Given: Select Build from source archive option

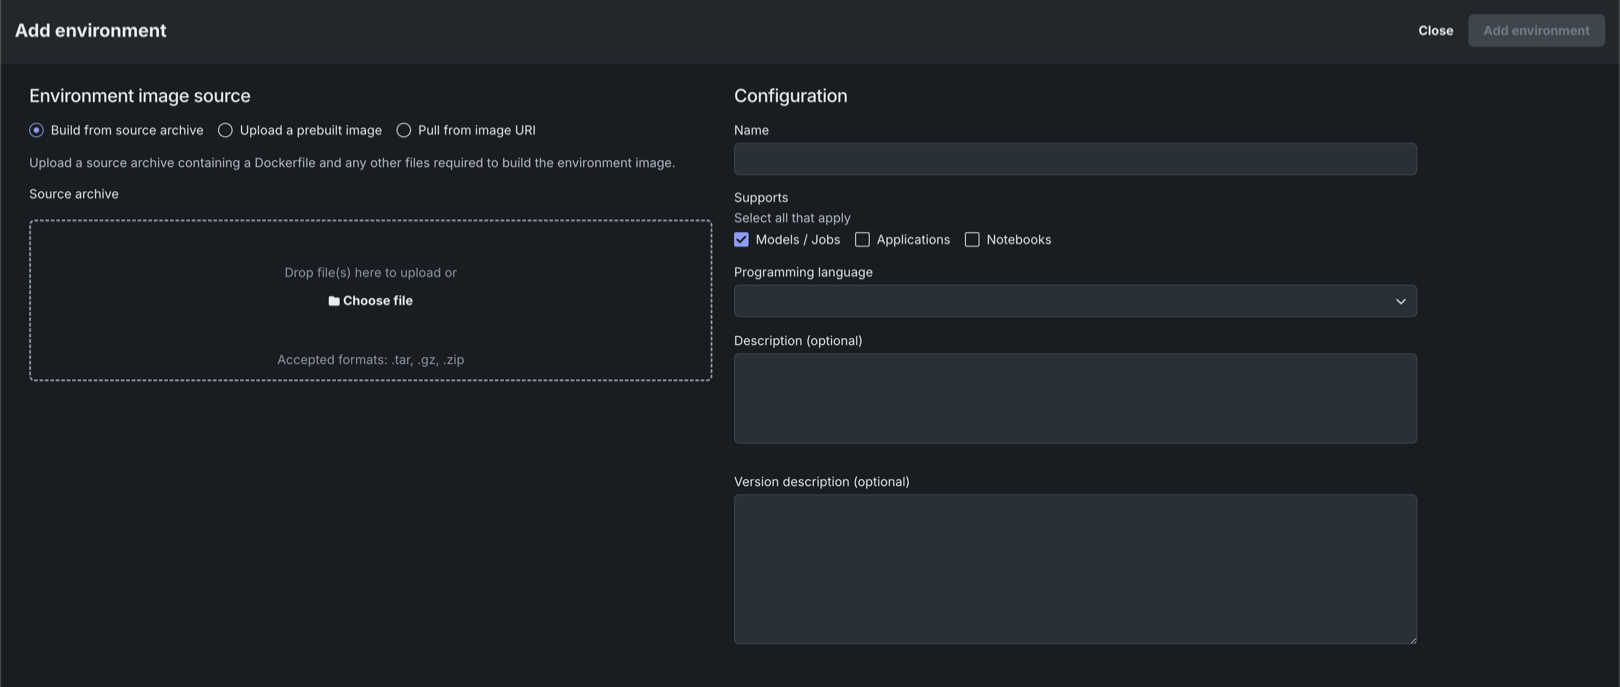Looking at the screenshot, I should 37,130.
